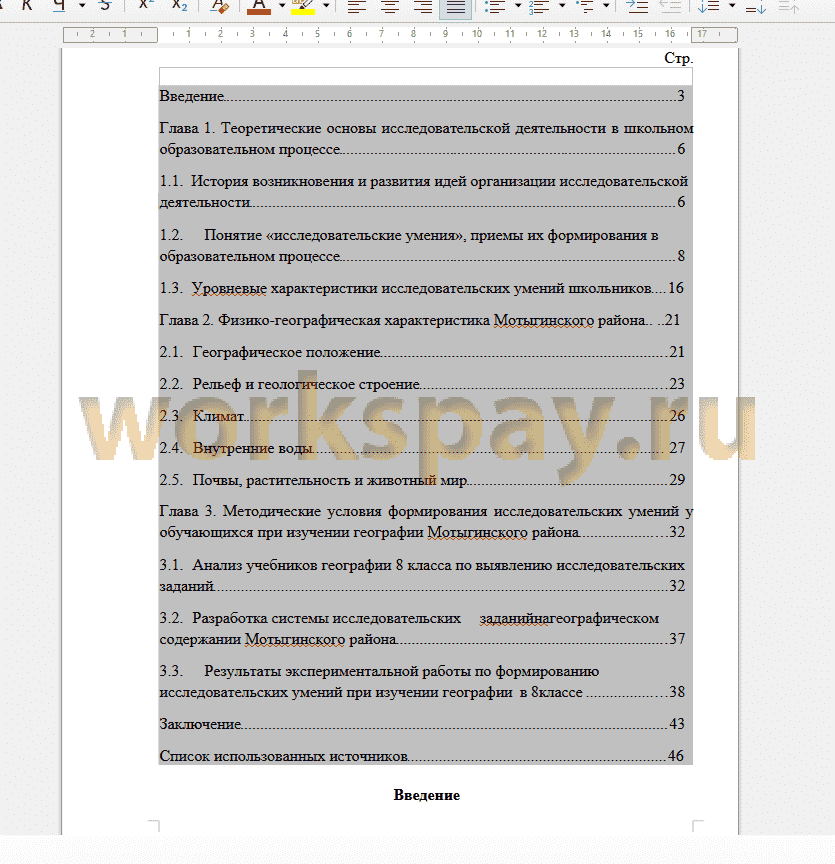Open the line spacing dropdown arrow
The height and width of the screenshot is (864, 835).
click(x=732, y=6)
